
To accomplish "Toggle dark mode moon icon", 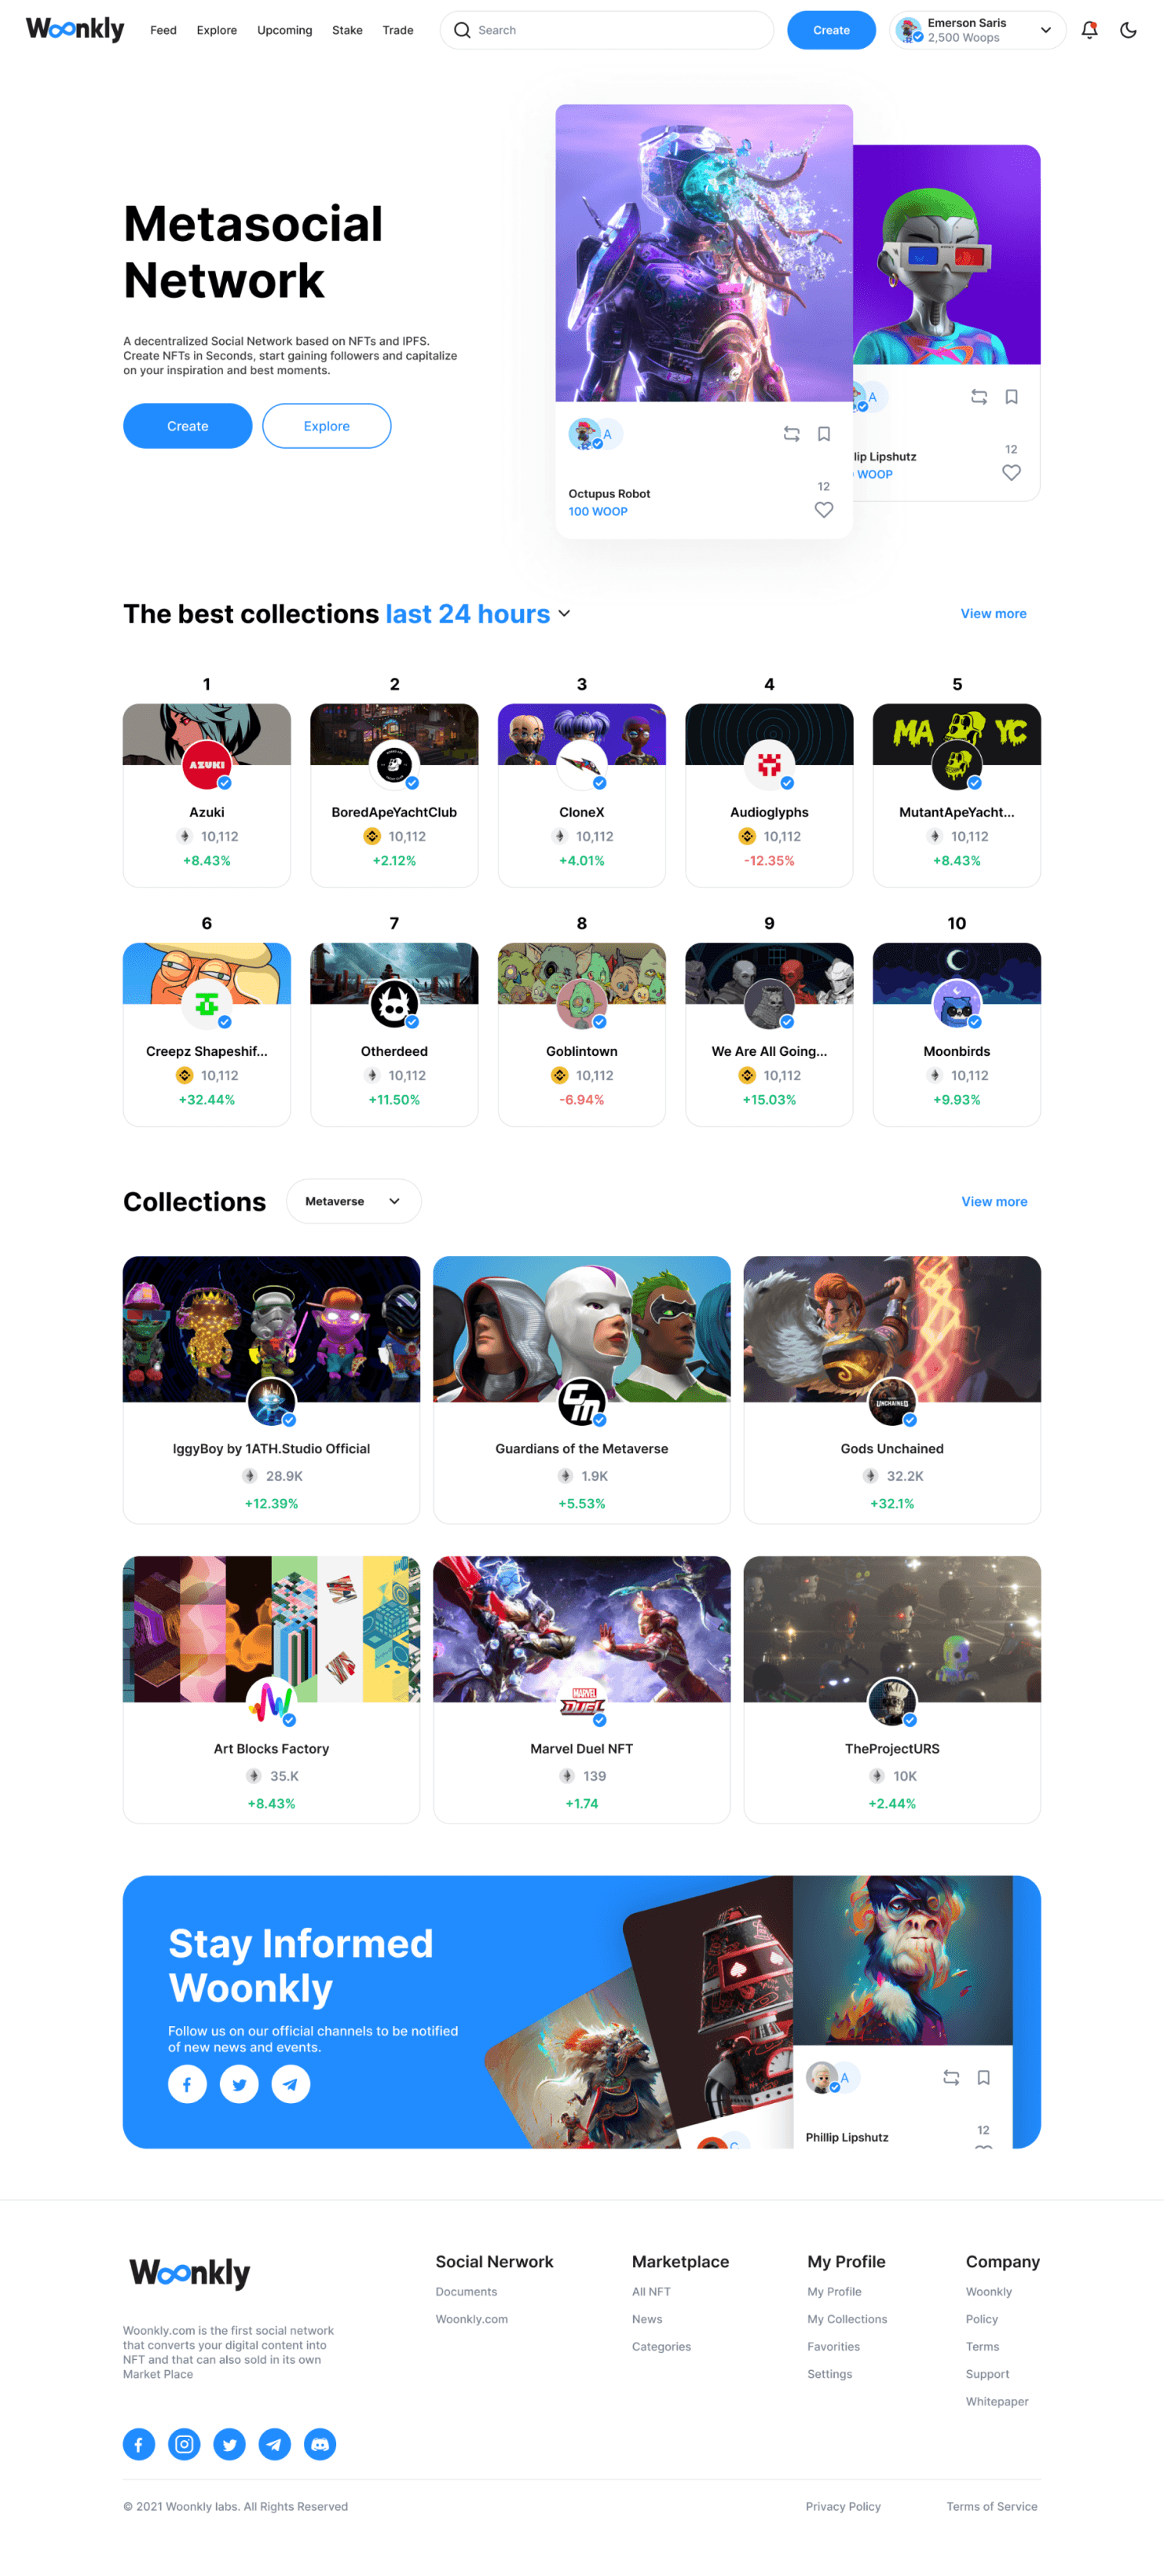I will 1128,30.
